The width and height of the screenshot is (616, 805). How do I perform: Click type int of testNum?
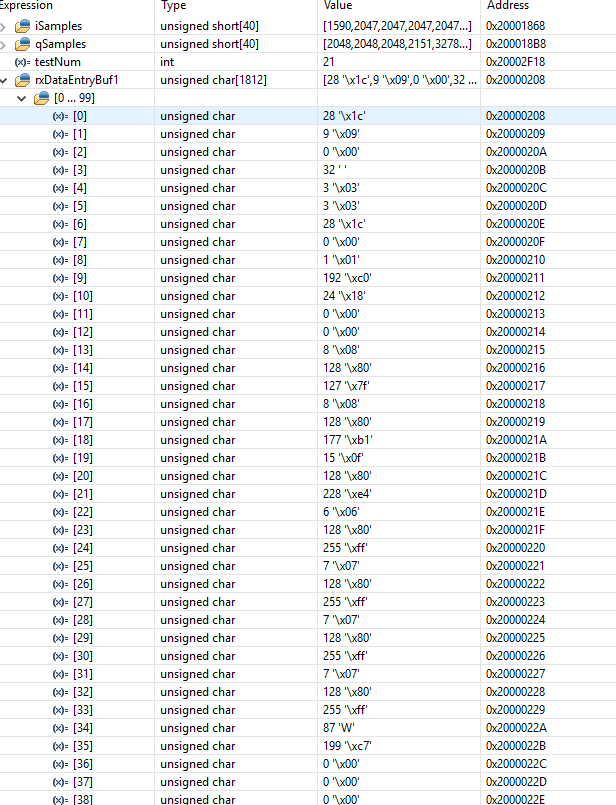point(167,62)
